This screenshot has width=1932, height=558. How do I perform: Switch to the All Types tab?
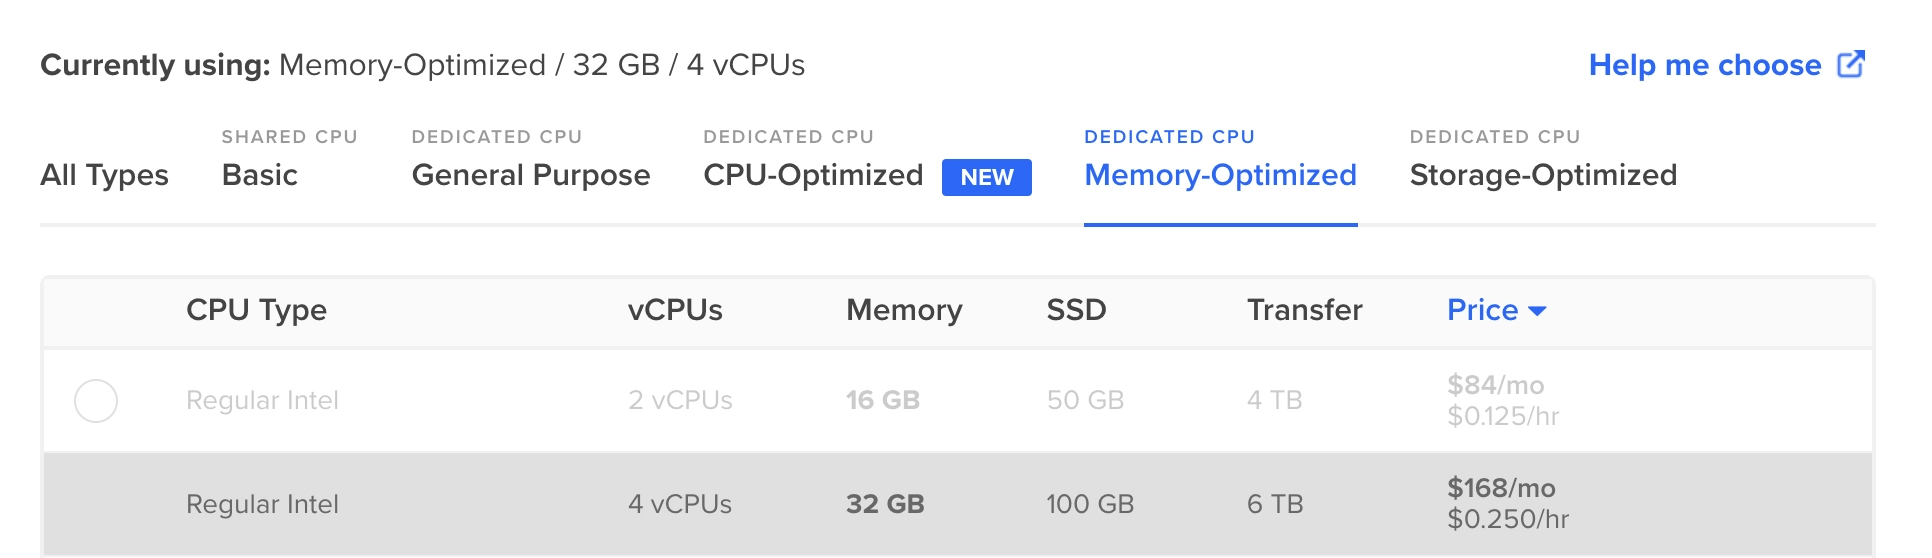click(104, 175)
